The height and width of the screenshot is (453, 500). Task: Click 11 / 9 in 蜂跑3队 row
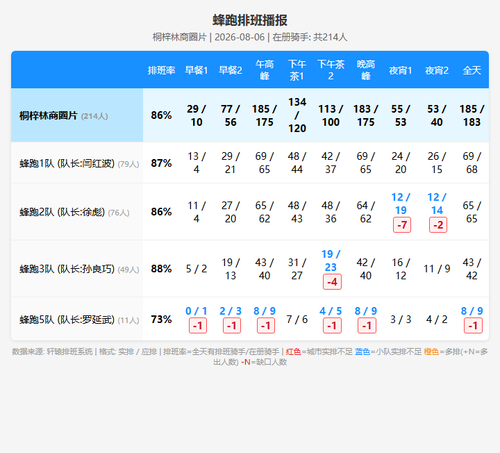pos(437,269)
